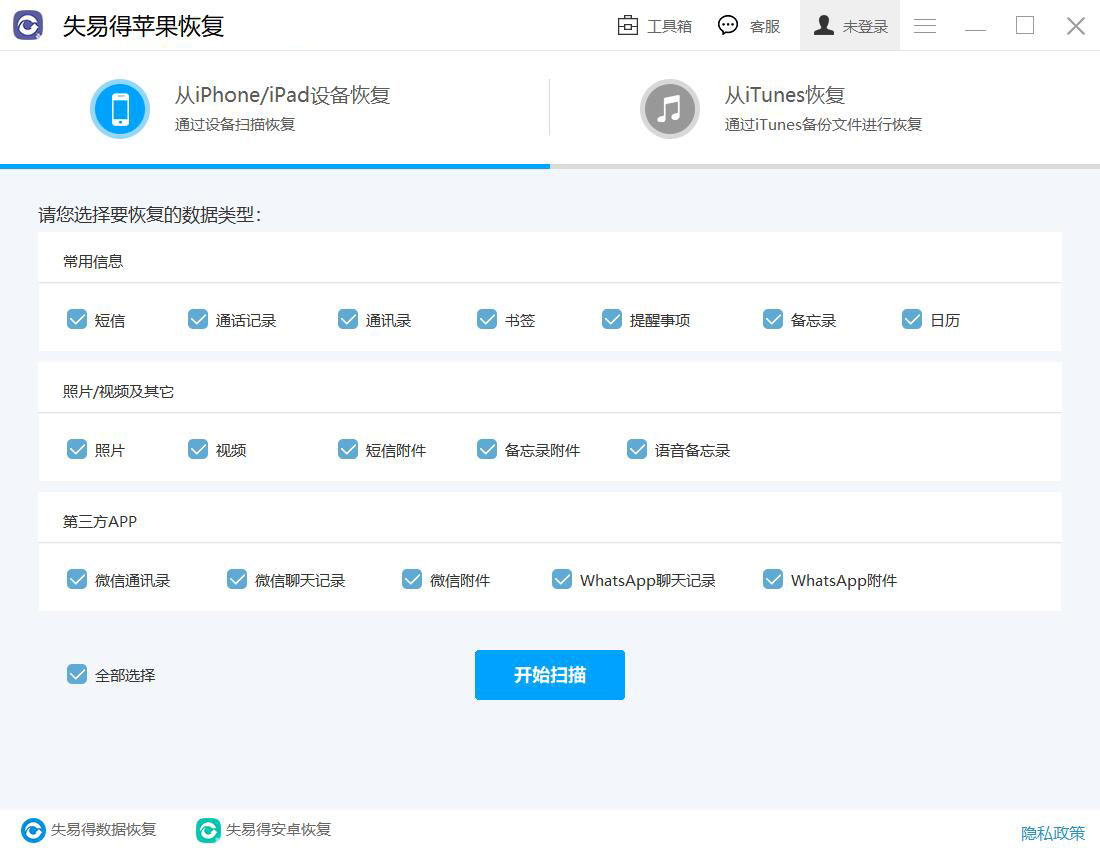
Task: Close the application window
Action: [1075, 26]
